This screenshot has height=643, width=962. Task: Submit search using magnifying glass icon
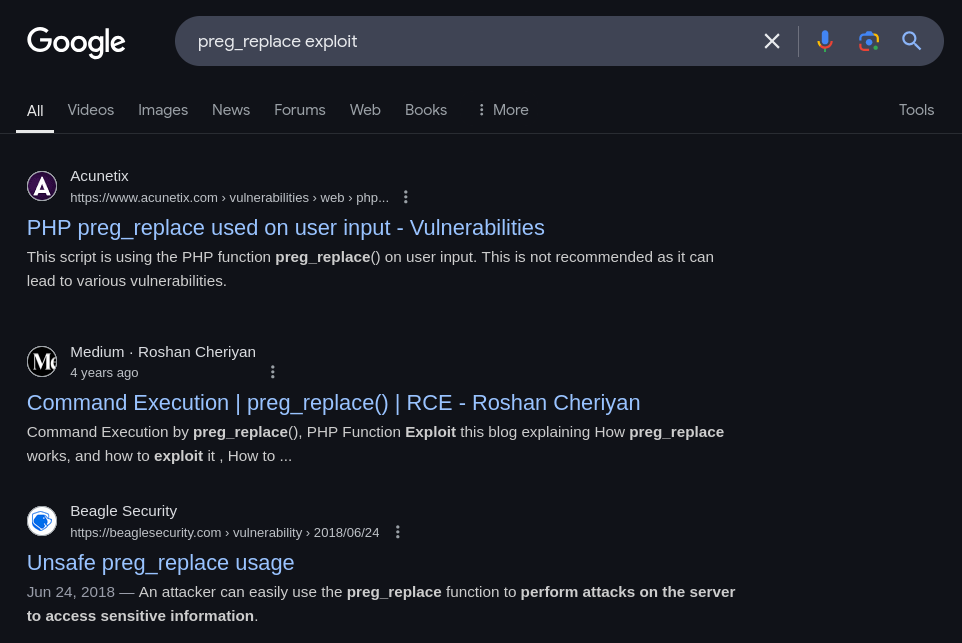[x=911, y=41]
